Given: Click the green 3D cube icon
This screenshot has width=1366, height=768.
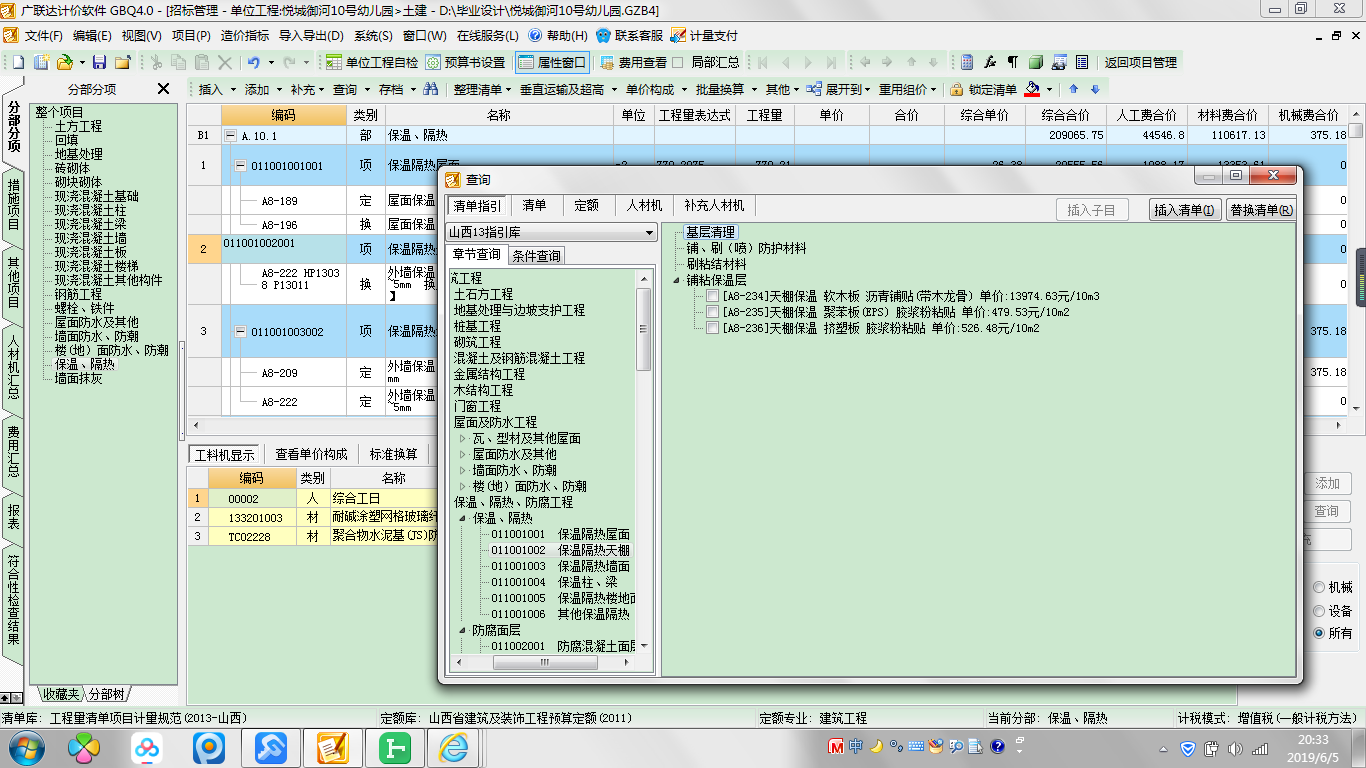Looking at the screenshot, I should tap(1036, 62).
